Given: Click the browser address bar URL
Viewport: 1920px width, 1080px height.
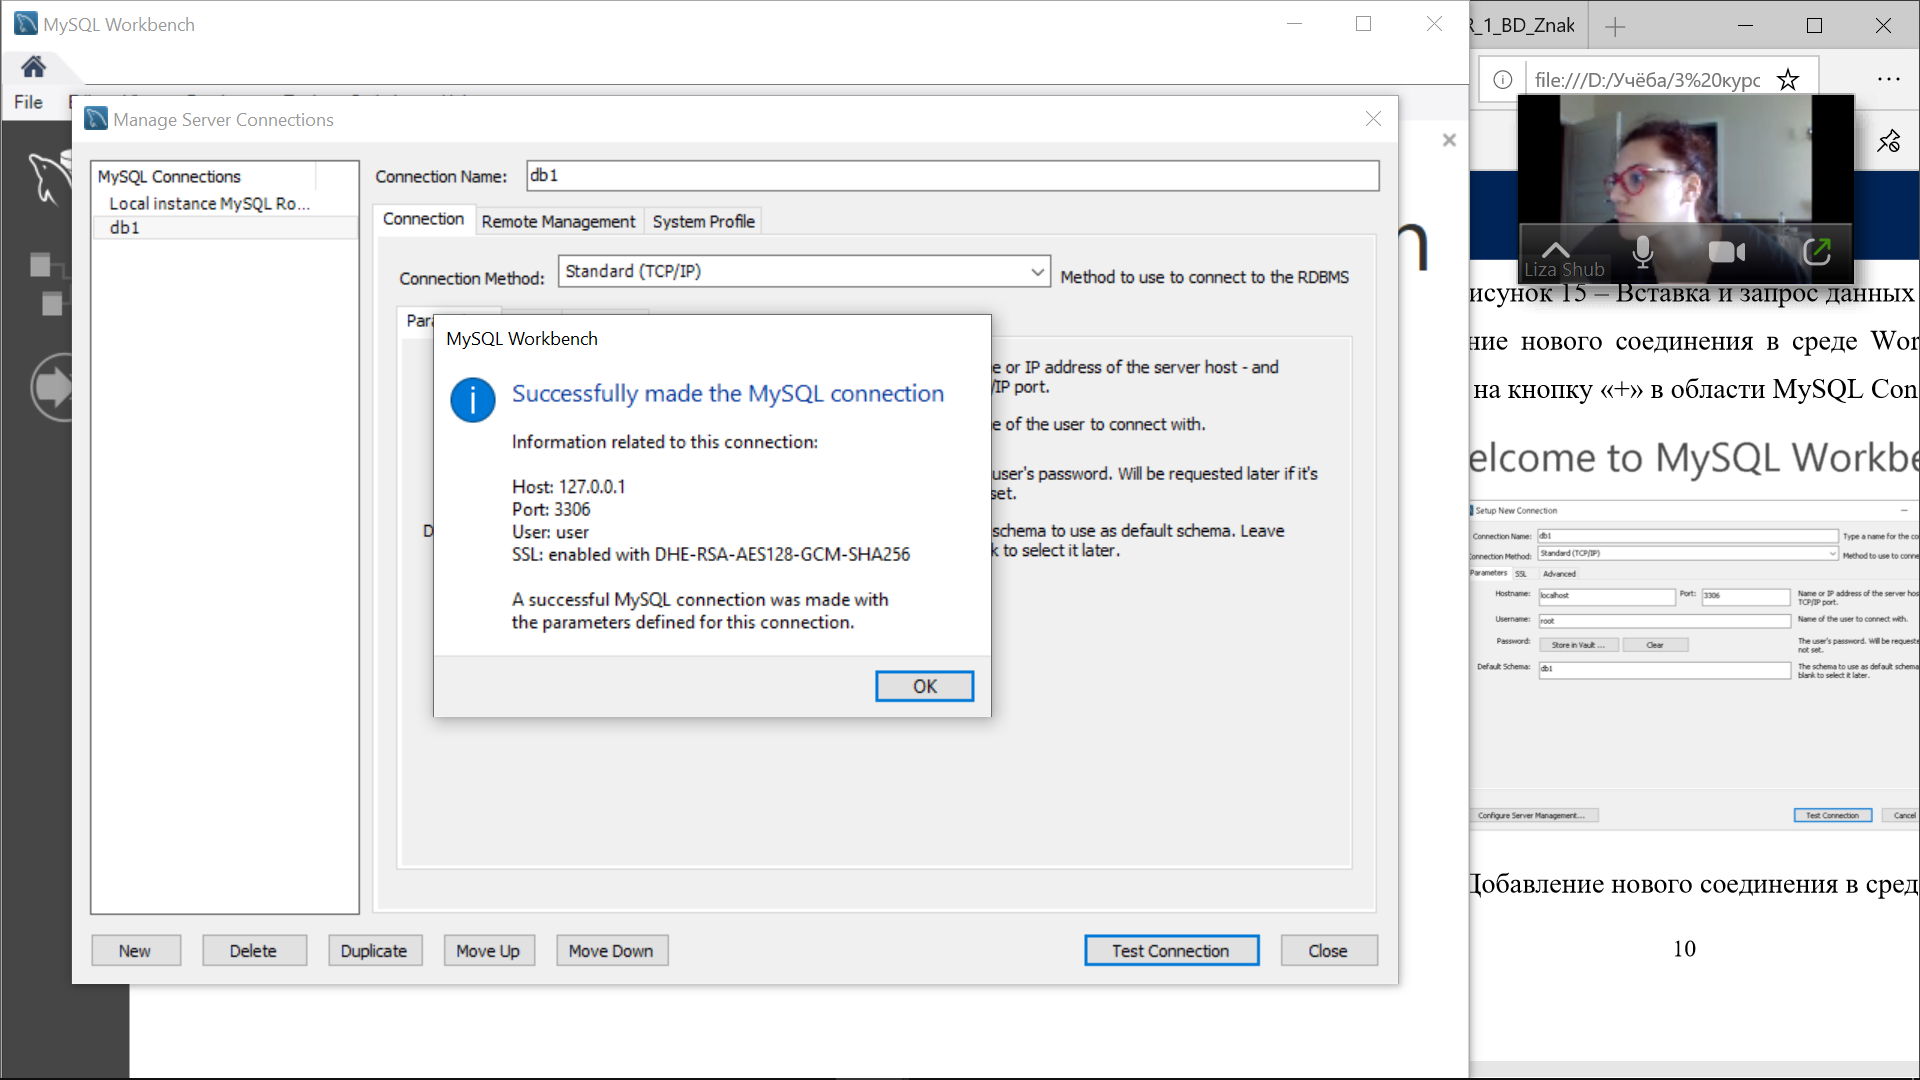Looking at the screenshot, I should point(1647,80).
